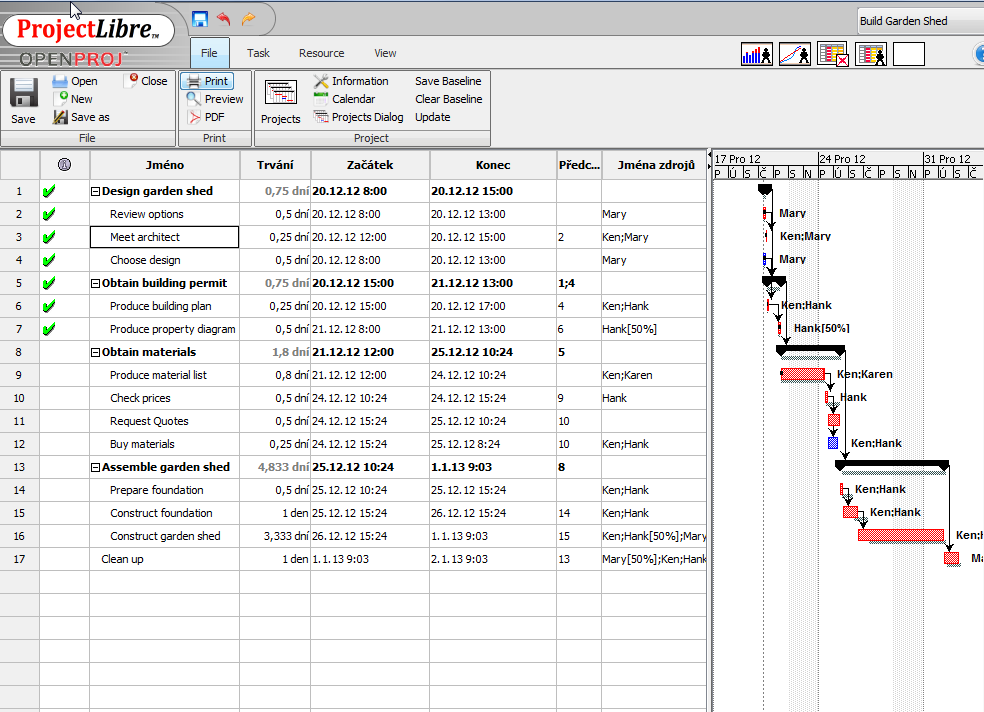Redo with the orange arrow icon
This screenshot has width=984, height=712.
click(x=249, y=19)
